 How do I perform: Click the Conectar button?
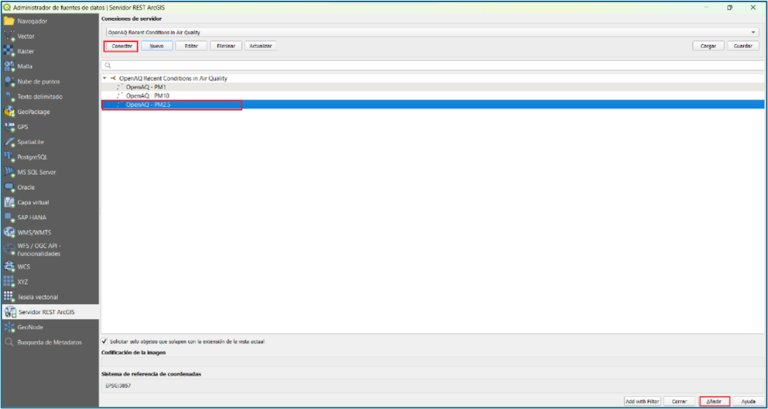point(122,46)
